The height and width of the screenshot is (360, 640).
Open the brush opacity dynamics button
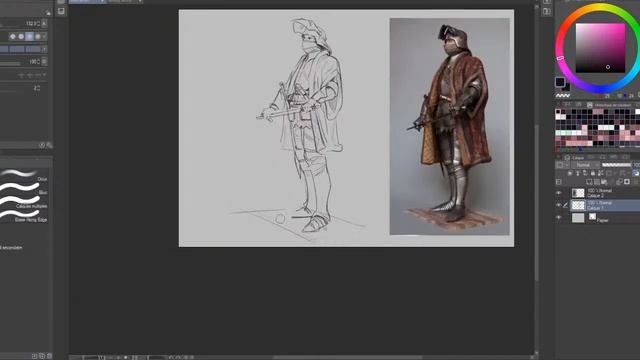coord(44,62)
